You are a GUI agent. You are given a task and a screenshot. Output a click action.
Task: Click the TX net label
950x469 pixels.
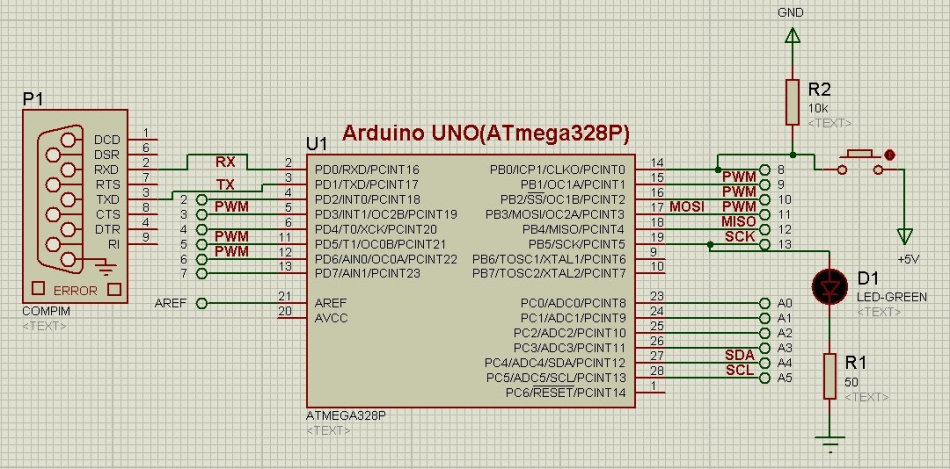click(x=227, y=184)
